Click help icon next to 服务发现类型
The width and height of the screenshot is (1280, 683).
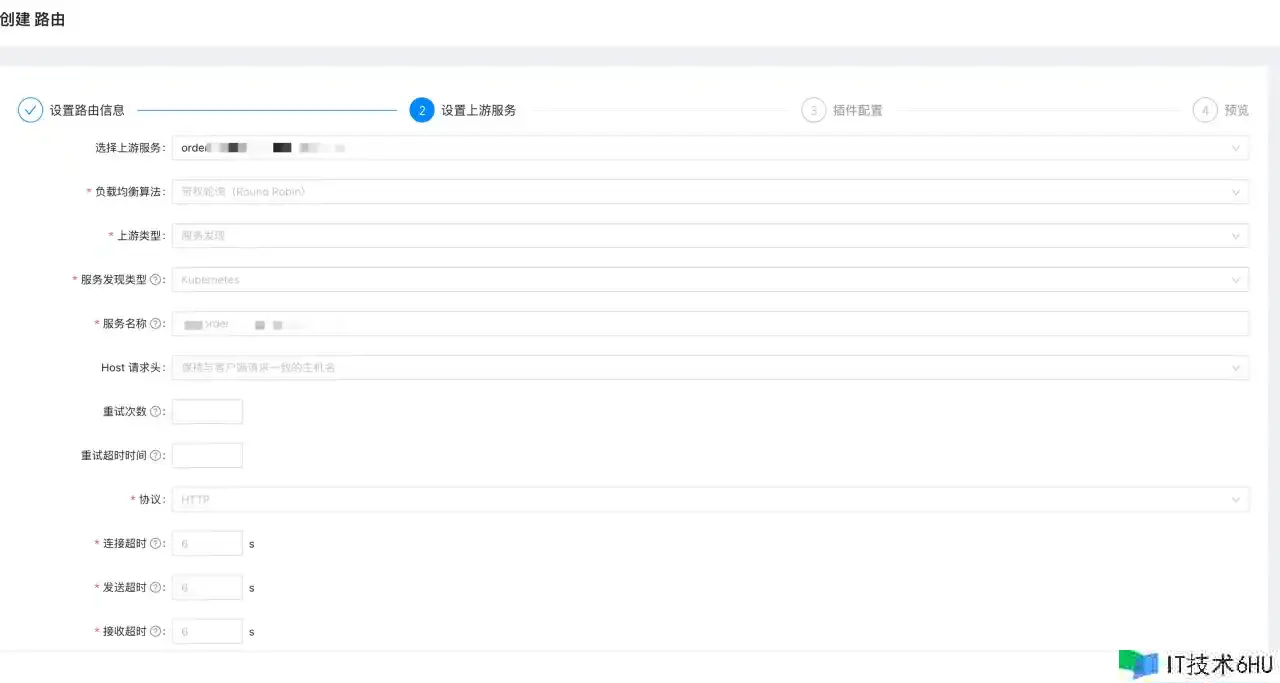155,280
